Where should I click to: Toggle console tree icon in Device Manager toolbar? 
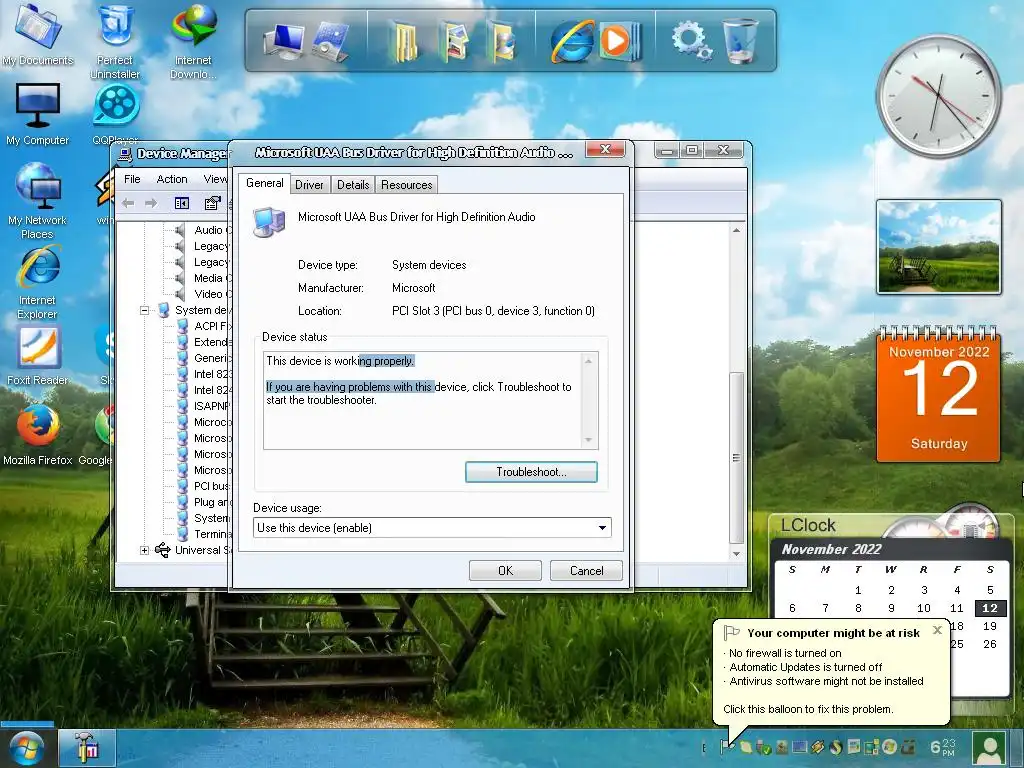(x=182, y=203)
